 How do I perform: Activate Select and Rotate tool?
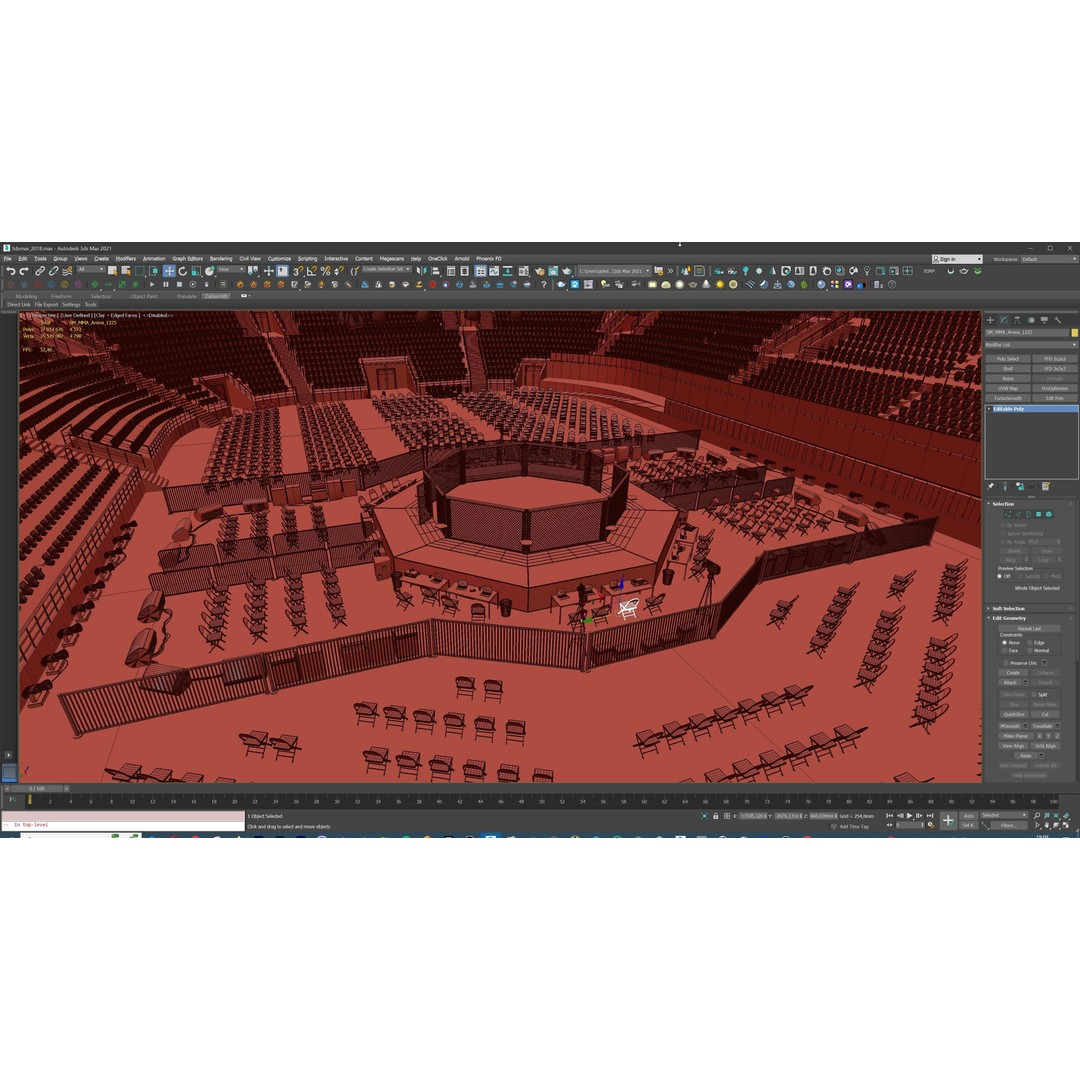183,271
